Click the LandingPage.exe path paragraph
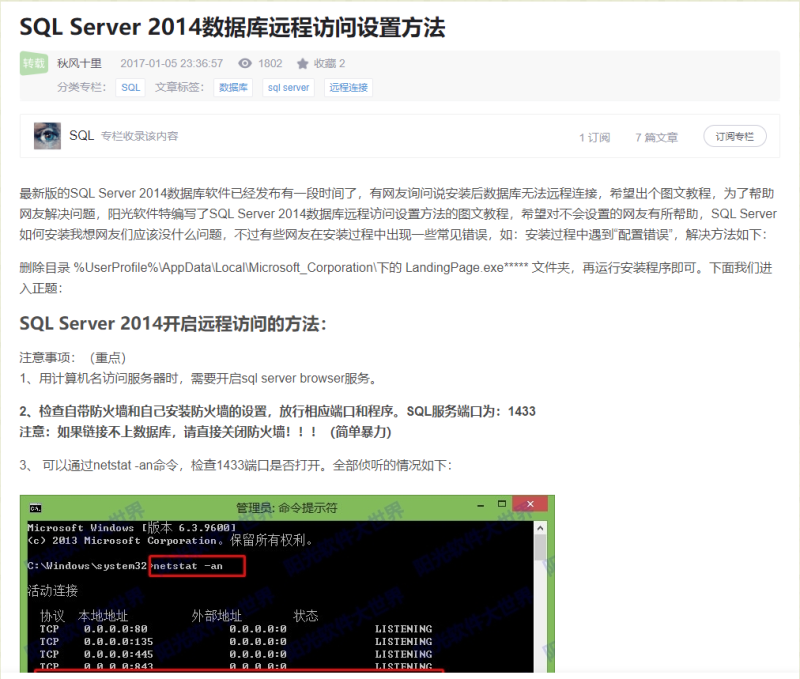Image resolution: width=800 pixels, height=679 pixels. (x=396, y=278)
